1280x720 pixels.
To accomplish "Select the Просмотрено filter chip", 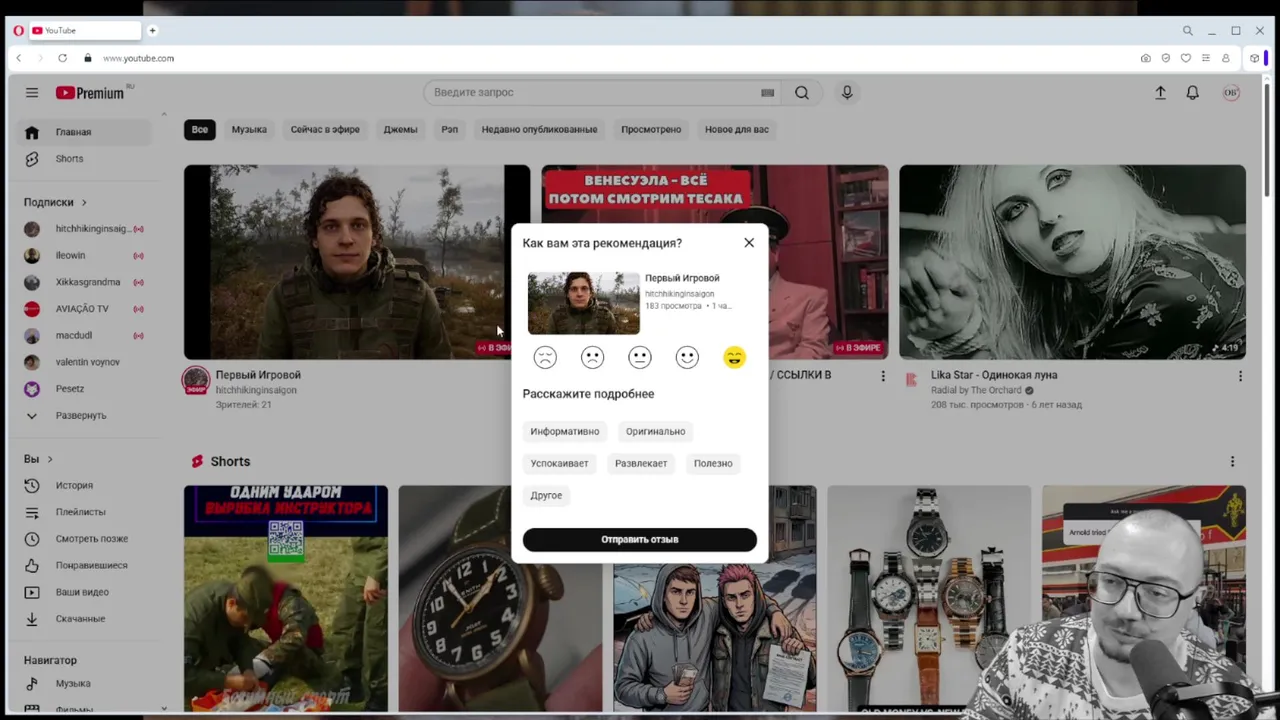I will [651, 129].
